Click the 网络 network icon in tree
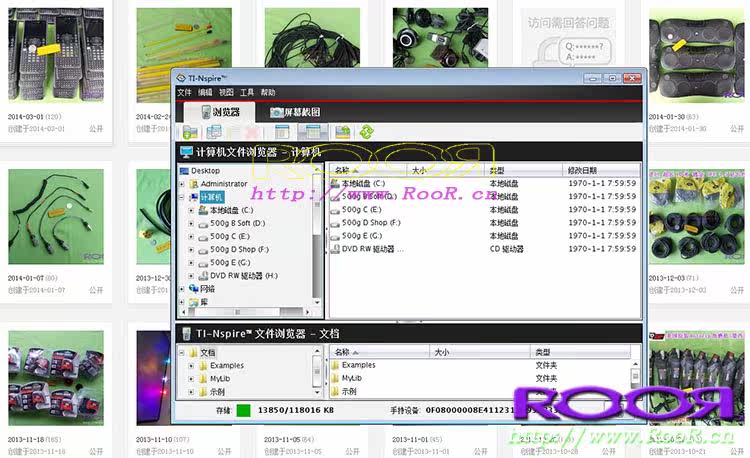 click(x=193, y=289)
